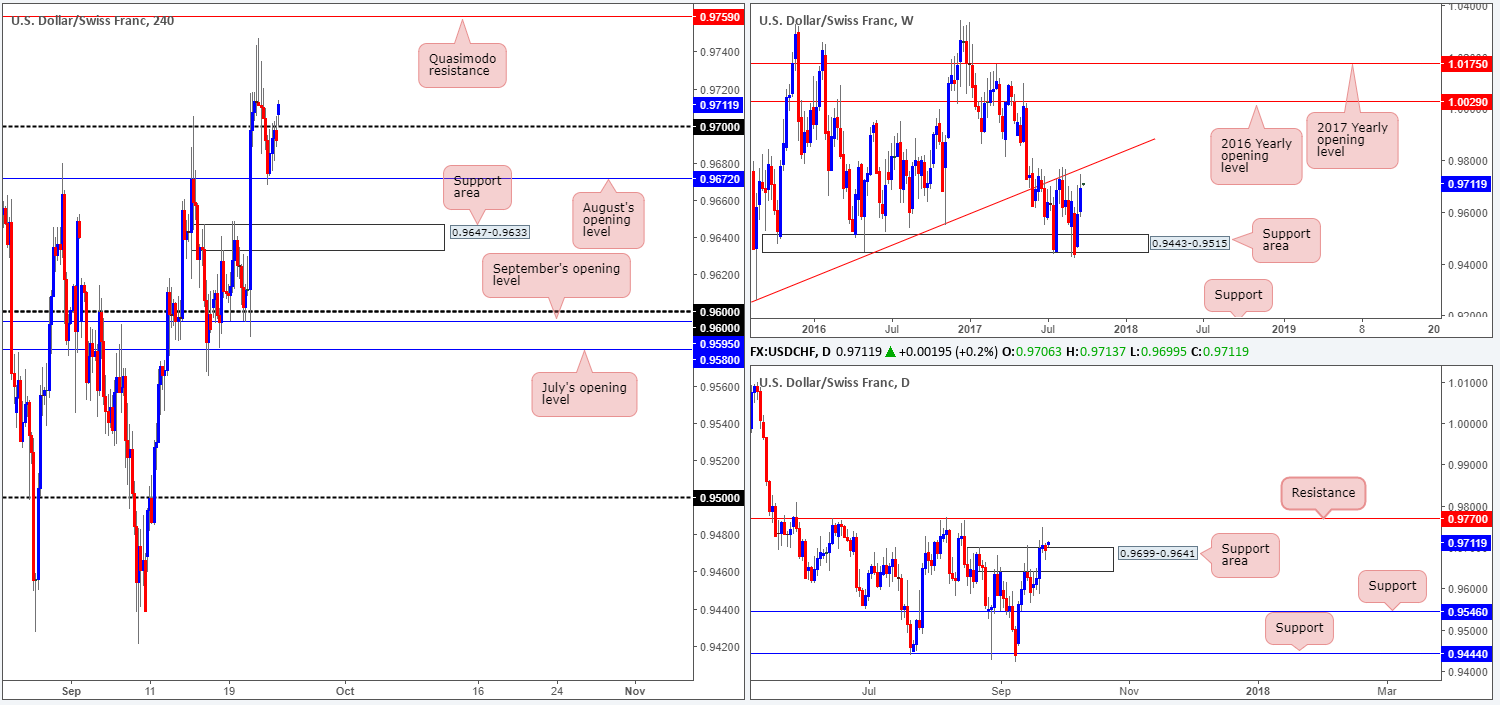
Task: Click the red 0.97700 price label
Action: pyautogui.click(x=1468, y=518)
